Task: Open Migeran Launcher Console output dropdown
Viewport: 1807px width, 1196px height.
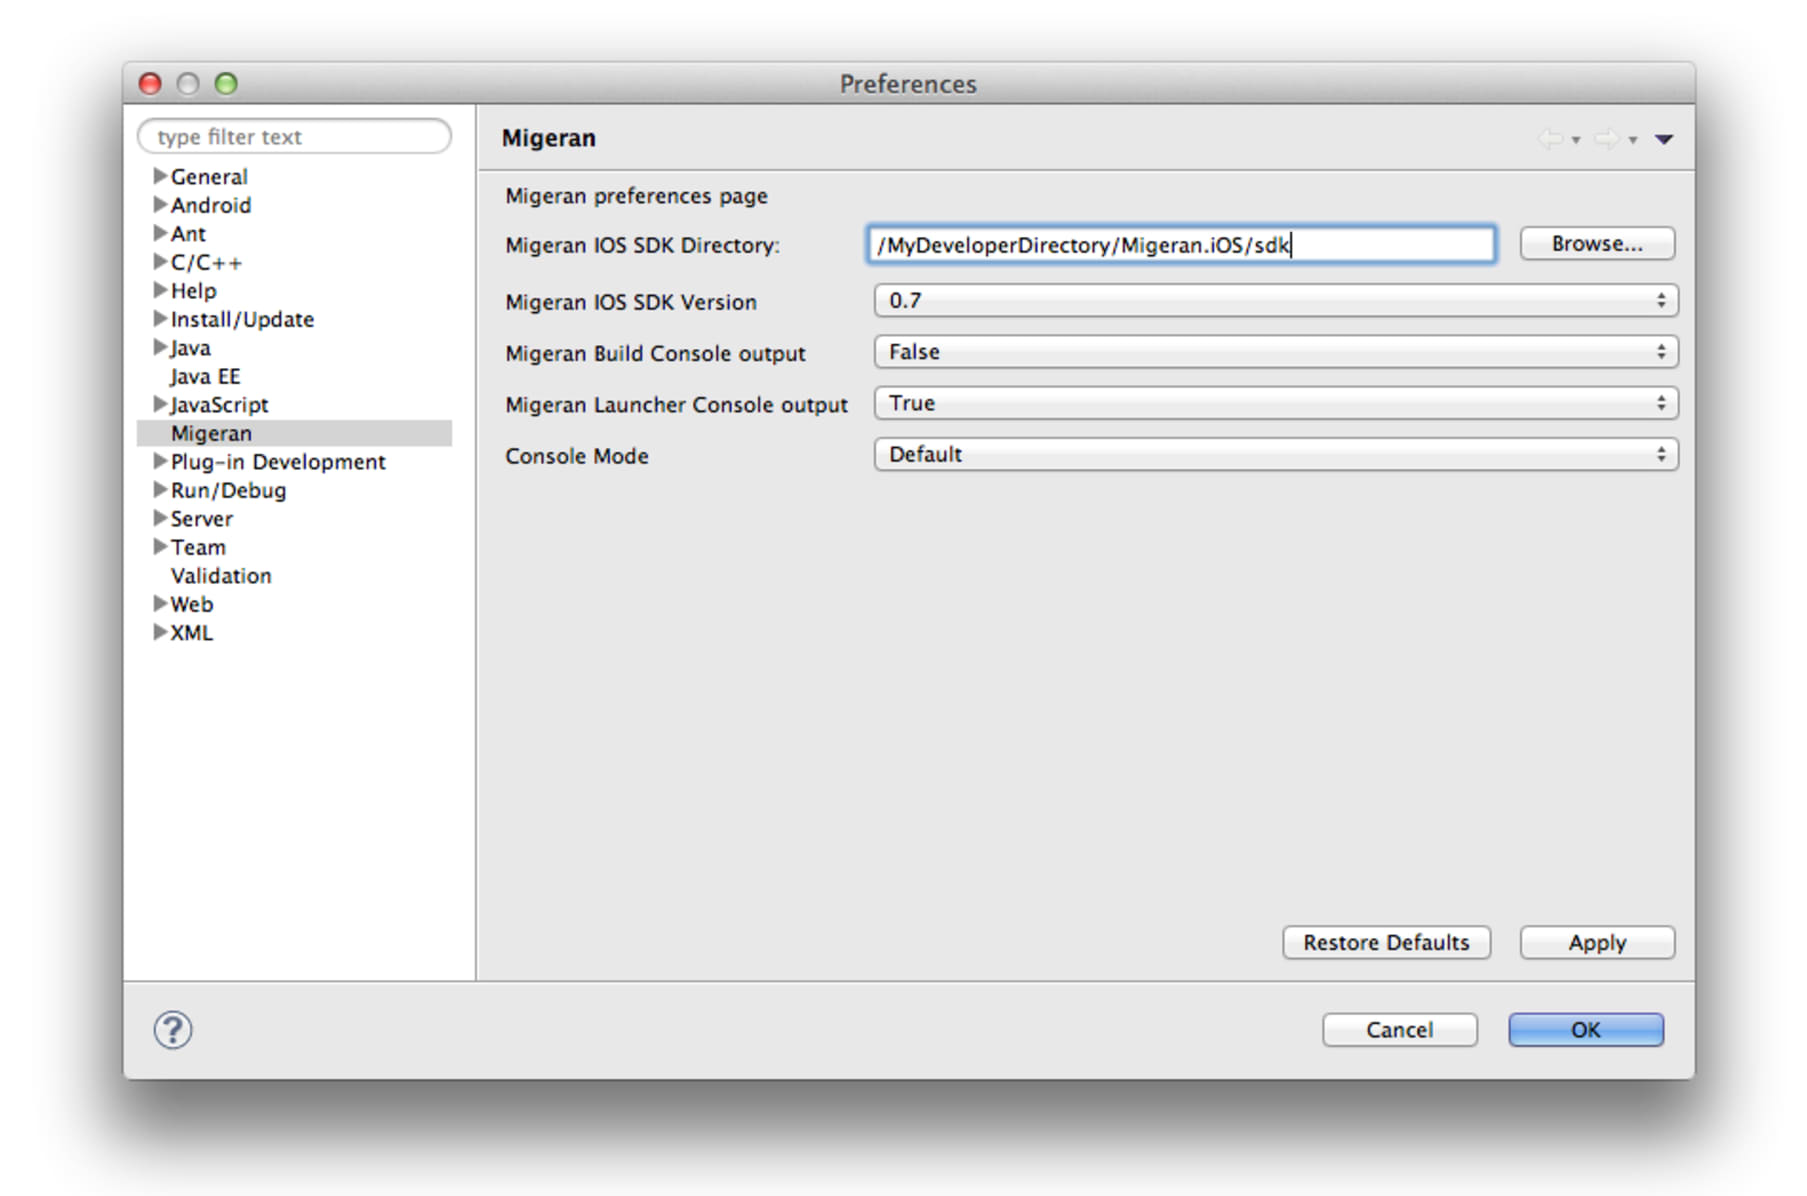Action: pyautogui.click(x=1276, y=403)
